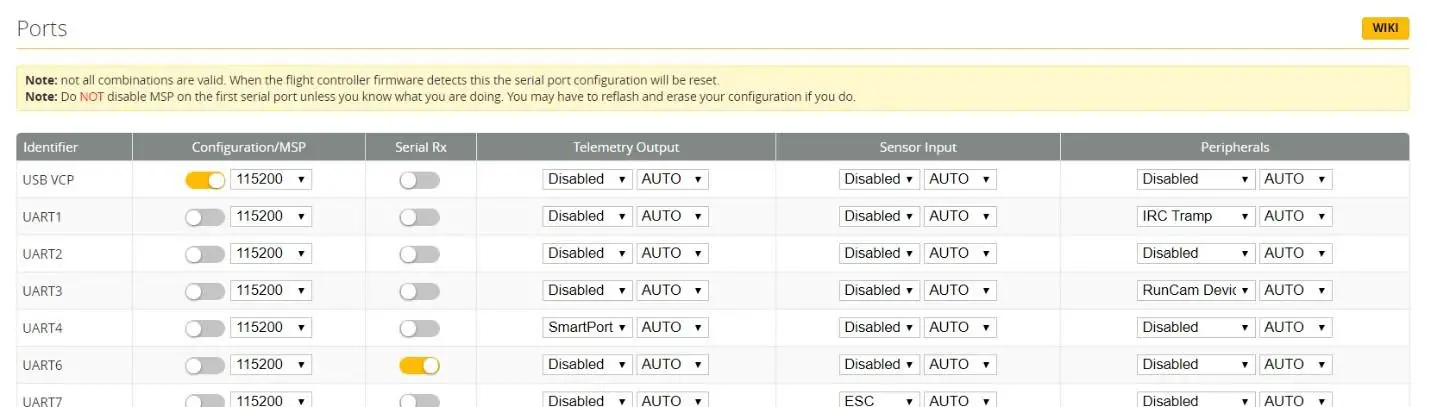Toggle UART3 Serial Rx switch
The width and height of the screenshot is (1431, 407).
419,291
